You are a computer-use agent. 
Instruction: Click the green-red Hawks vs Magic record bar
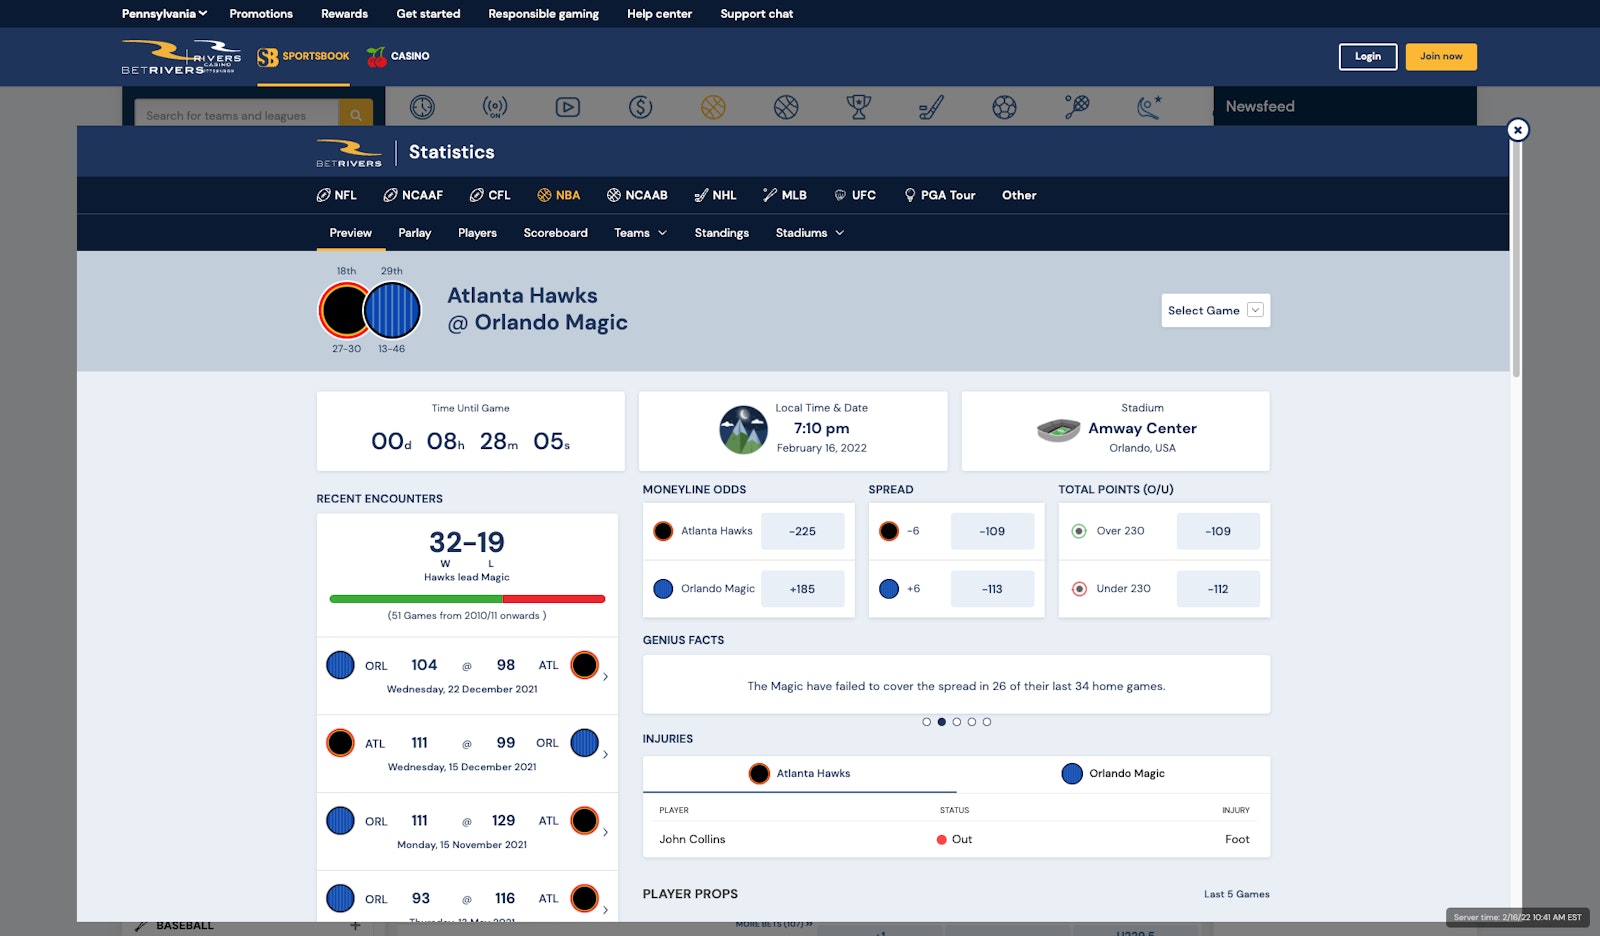(x=467, y=599)
